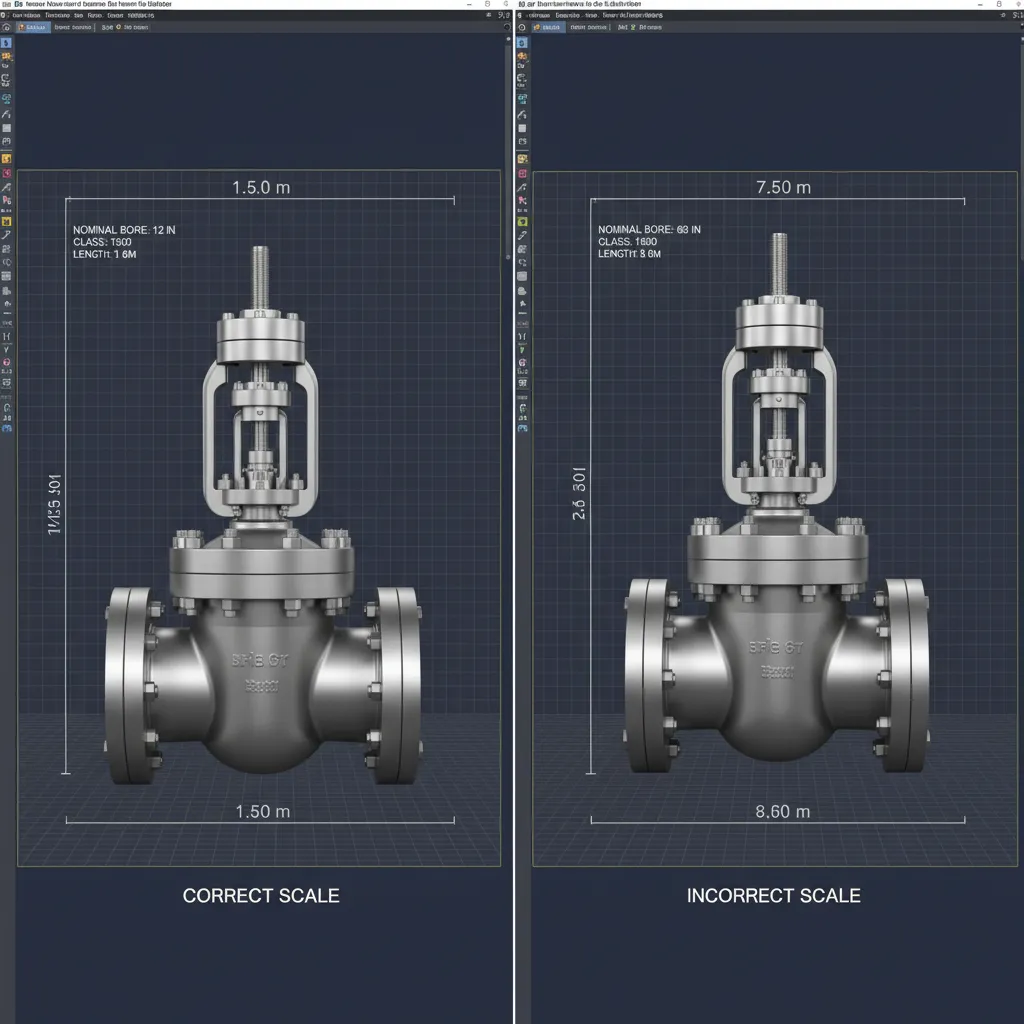1024x1024 pixels.
Task: Select the arc curve tool in left window sidebar
Action: (6, 114)
